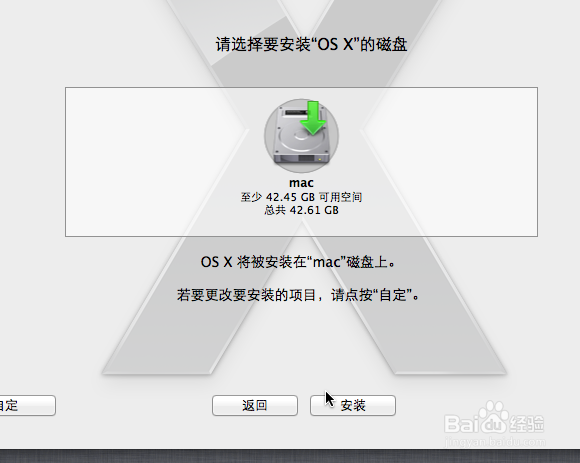Click the 总共 42.61 GB total size text
Image resolution: width=580 pixels, height=463 pixels.
(x=301, y=210)
